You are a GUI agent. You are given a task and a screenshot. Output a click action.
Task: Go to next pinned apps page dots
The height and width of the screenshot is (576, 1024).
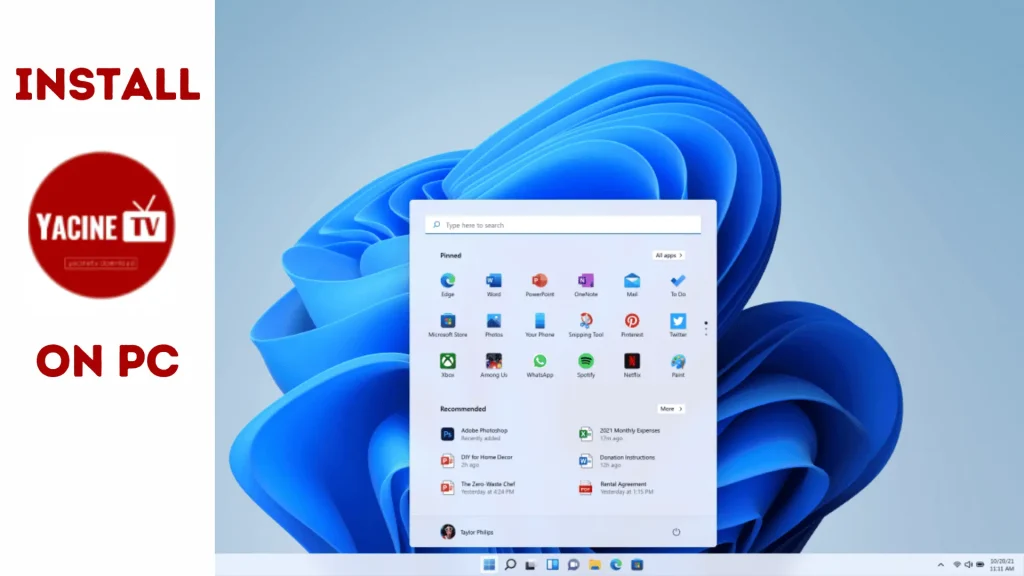point(706,327)
